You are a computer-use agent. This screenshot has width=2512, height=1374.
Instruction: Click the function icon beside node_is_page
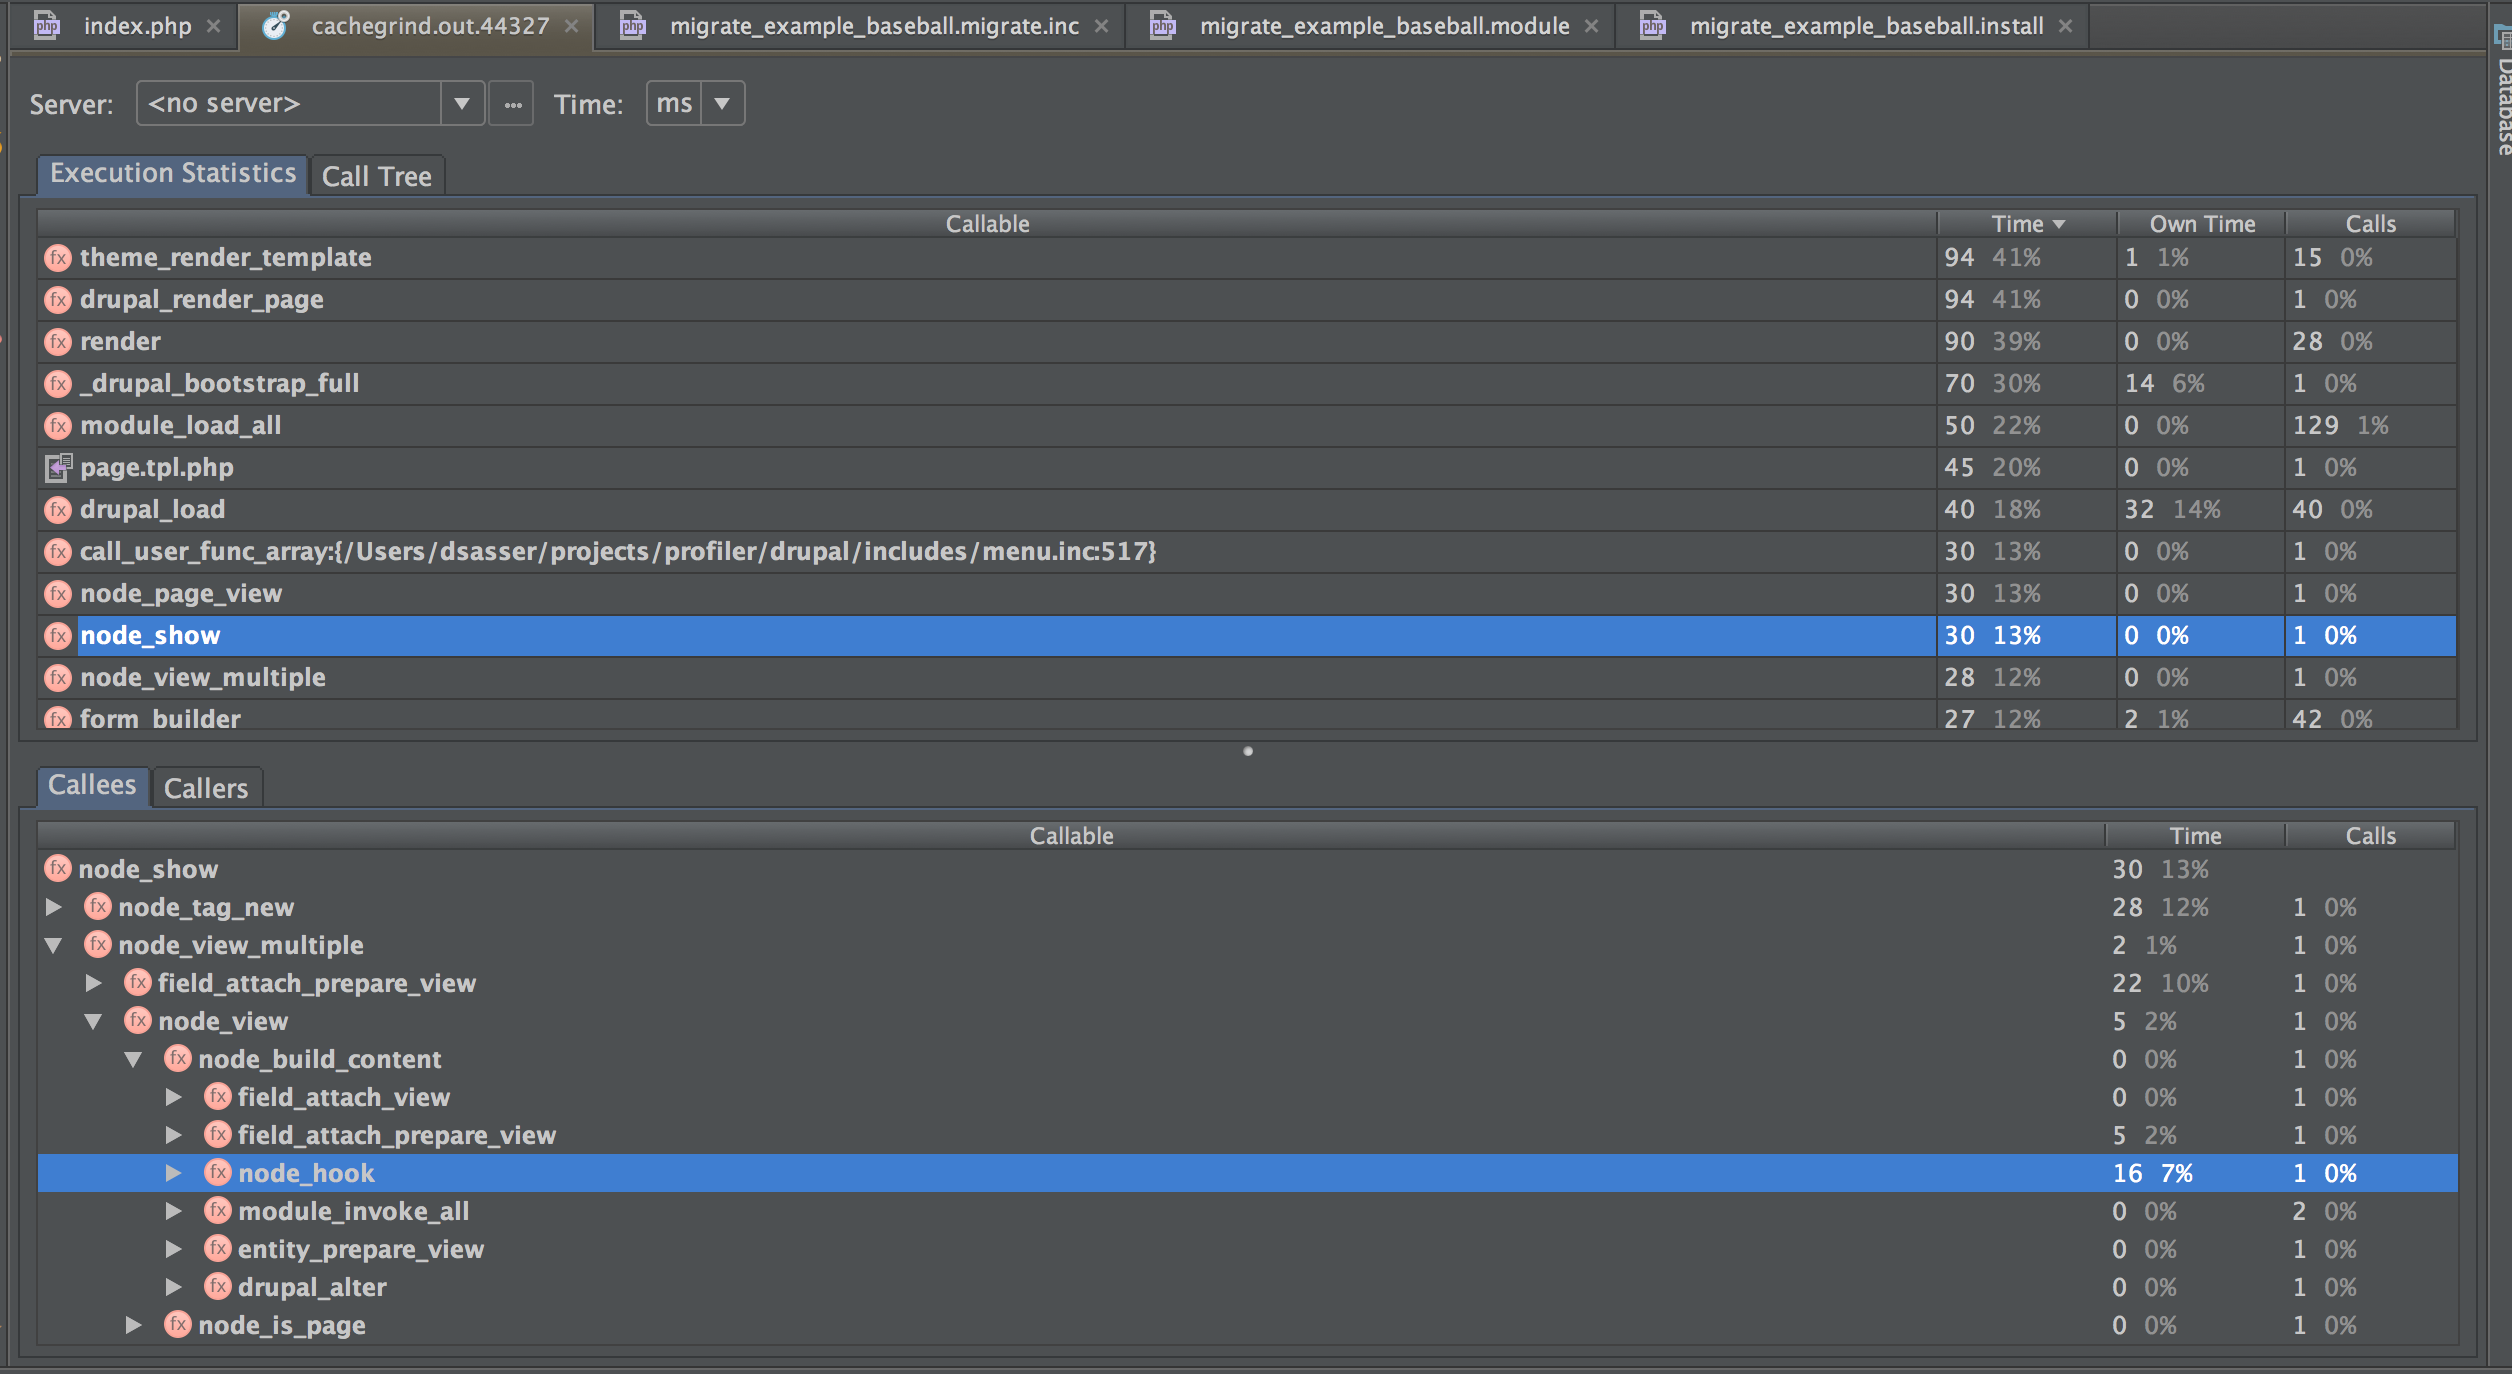(x=178, y=1325)
